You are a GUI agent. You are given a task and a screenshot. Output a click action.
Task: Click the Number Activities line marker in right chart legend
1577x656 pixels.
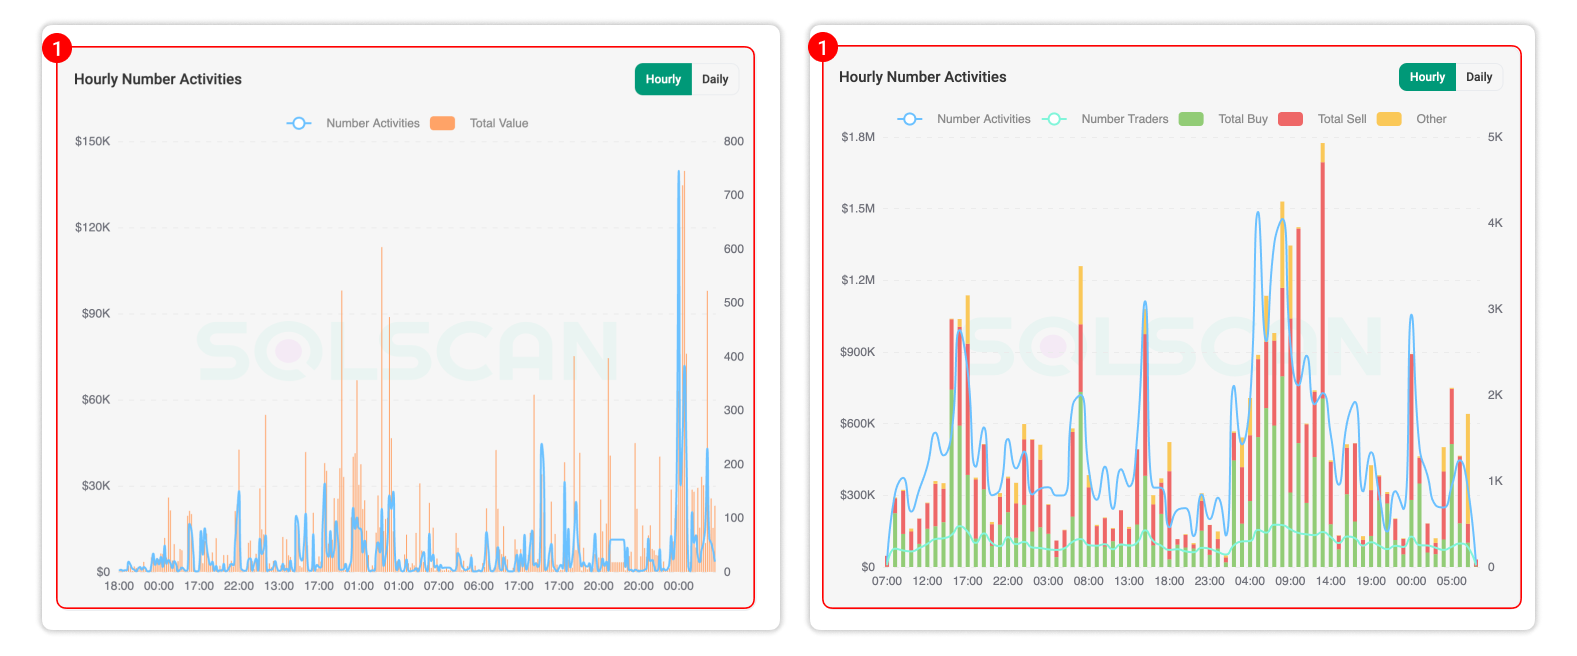pos(910,119)
